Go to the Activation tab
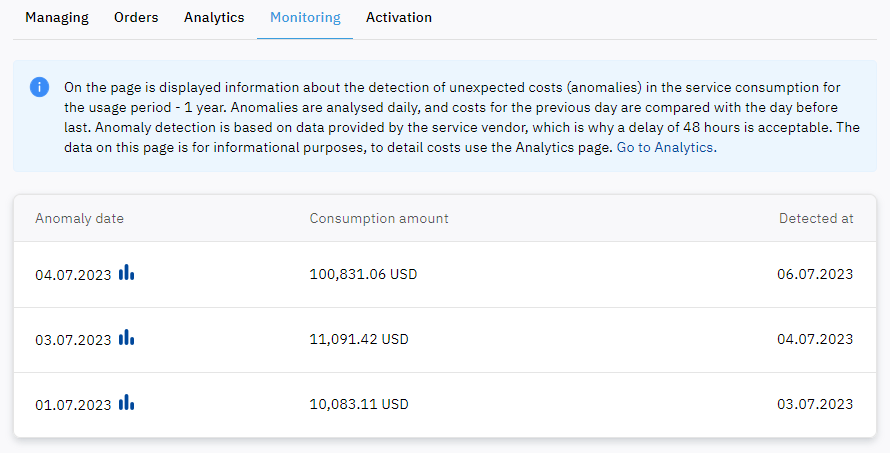This screenshot has width=890, height=453. pos(399,18)
